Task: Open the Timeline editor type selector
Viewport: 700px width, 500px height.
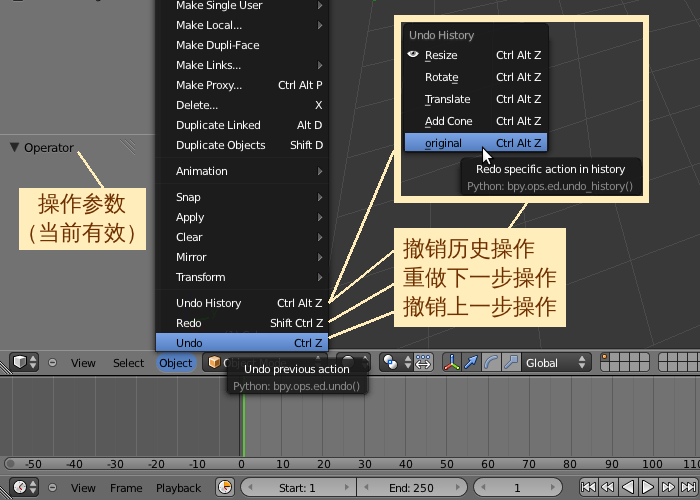Action: (24, 488)
